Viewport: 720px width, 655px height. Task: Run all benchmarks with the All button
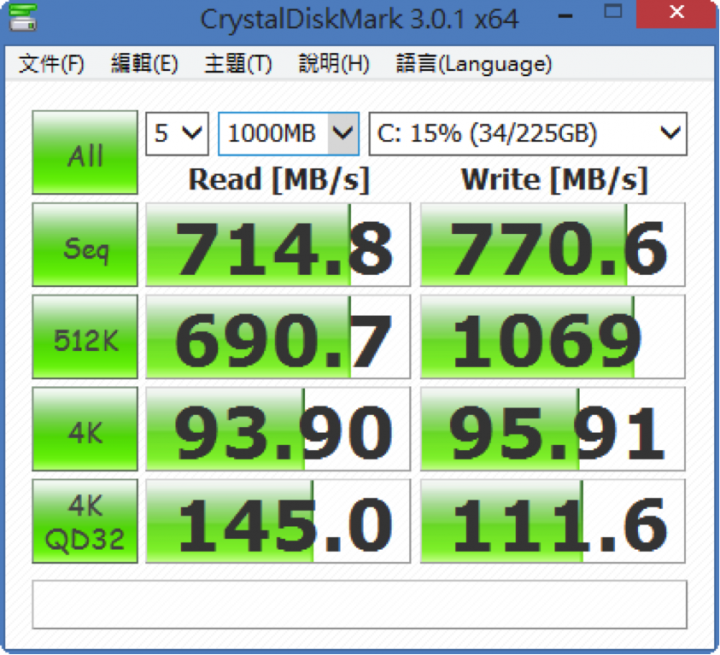(85, 152)
